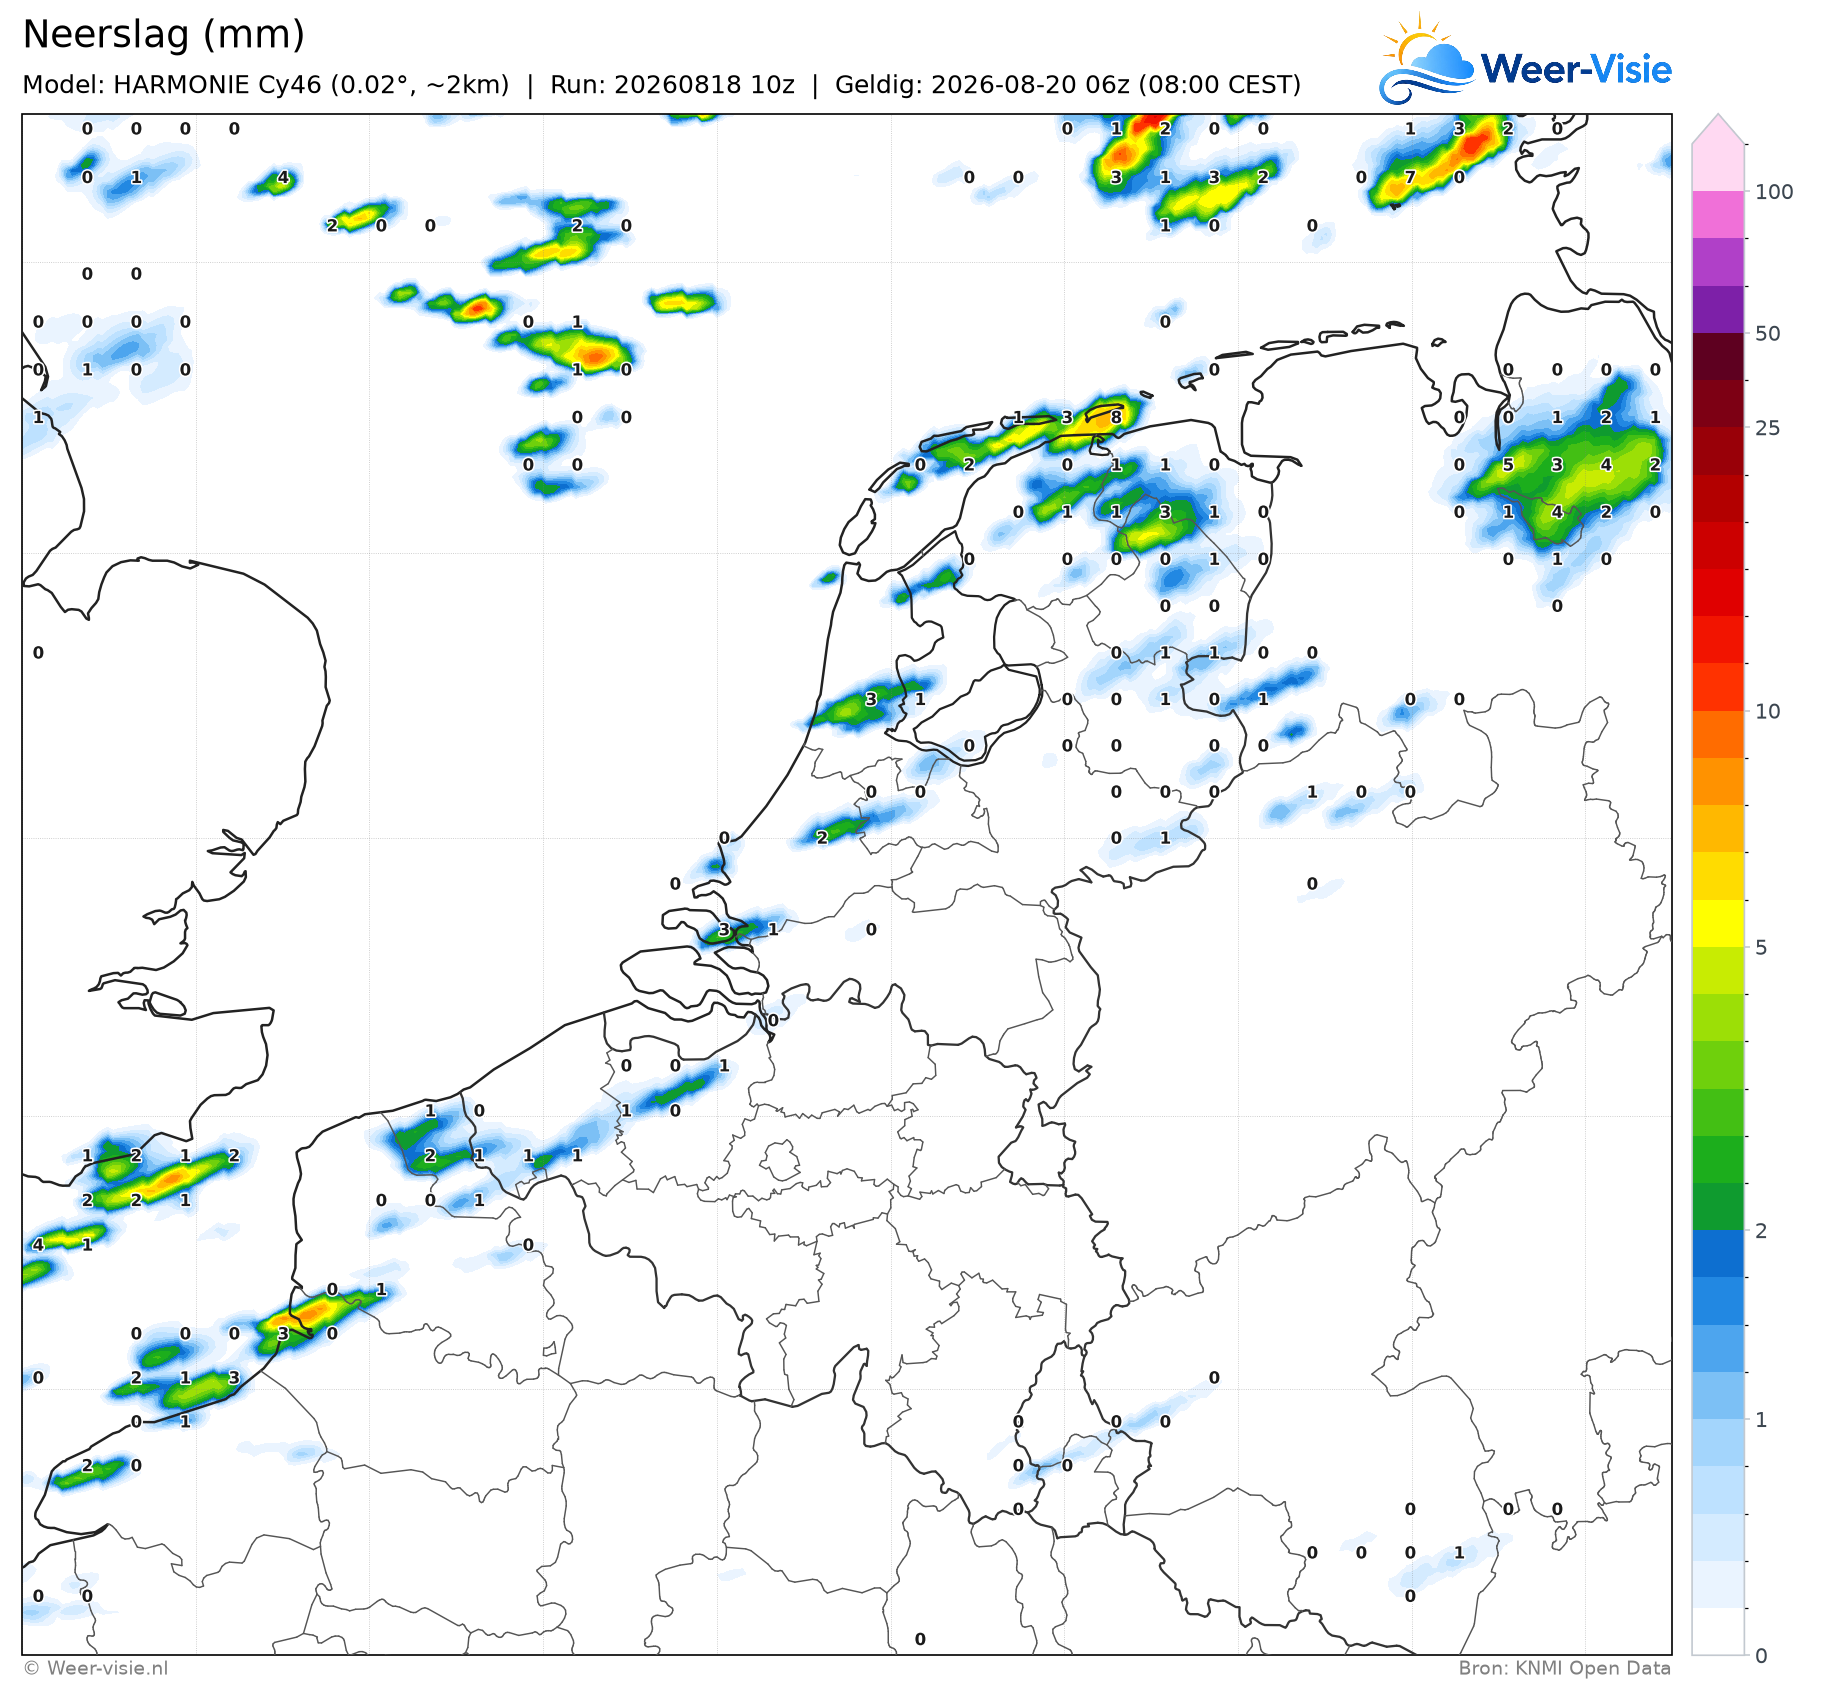
Task: Click the green 2 mm legend color
Action: [x=1718, y=1206]
